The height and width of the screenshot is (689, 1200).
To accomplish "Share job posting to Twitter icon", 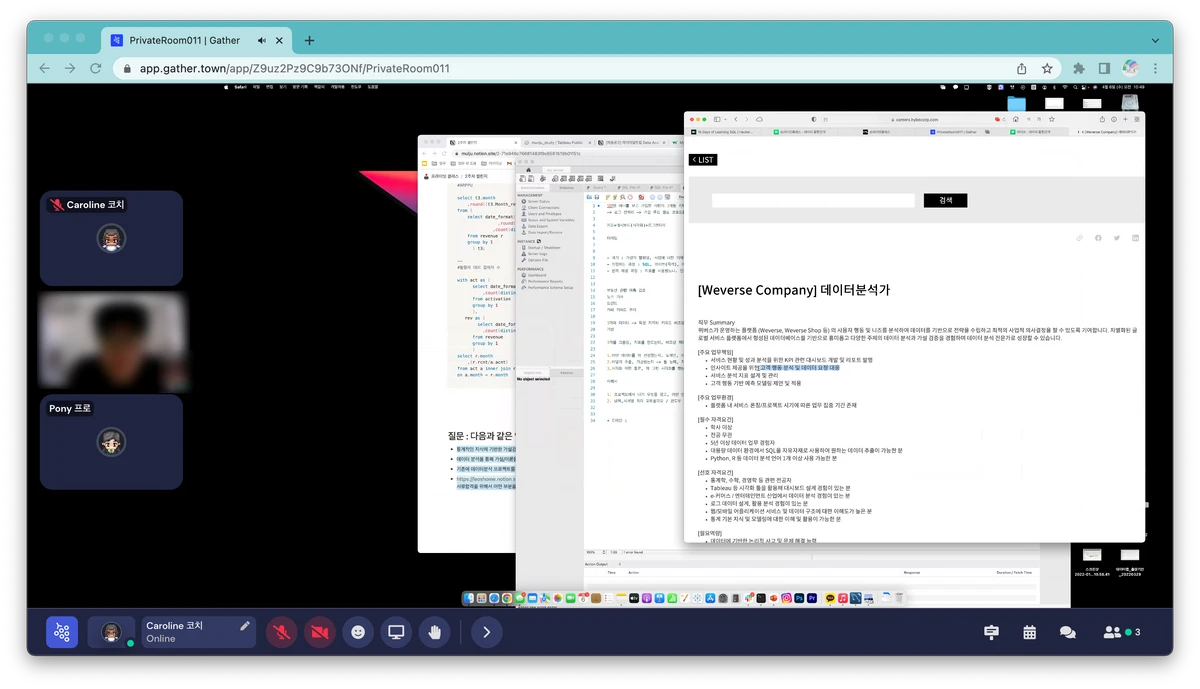I will coord(1117,238).
